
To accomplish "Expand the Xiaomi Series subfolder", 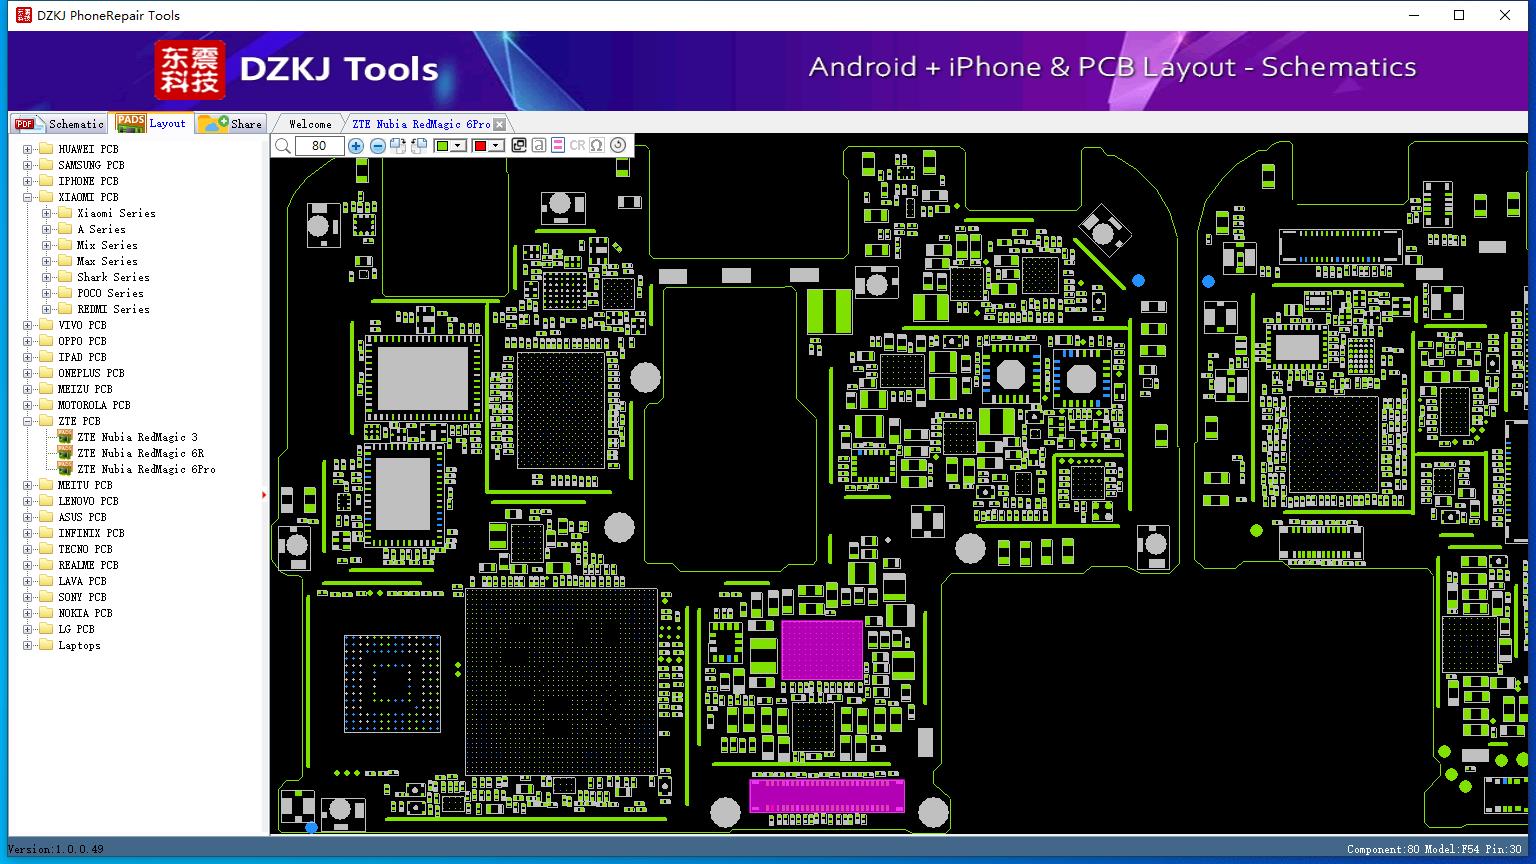I will tap(47, 213).
